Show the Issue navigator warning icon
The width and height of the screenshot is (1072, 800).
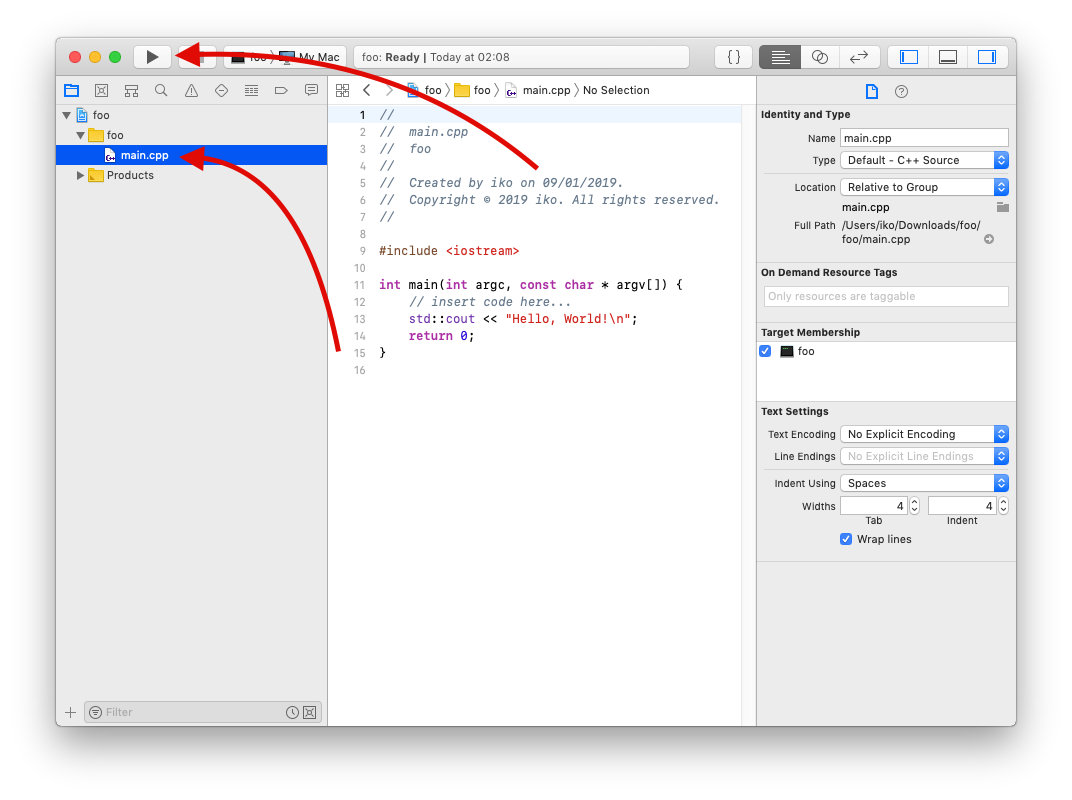pyautogui.click(x=191, y=90)
